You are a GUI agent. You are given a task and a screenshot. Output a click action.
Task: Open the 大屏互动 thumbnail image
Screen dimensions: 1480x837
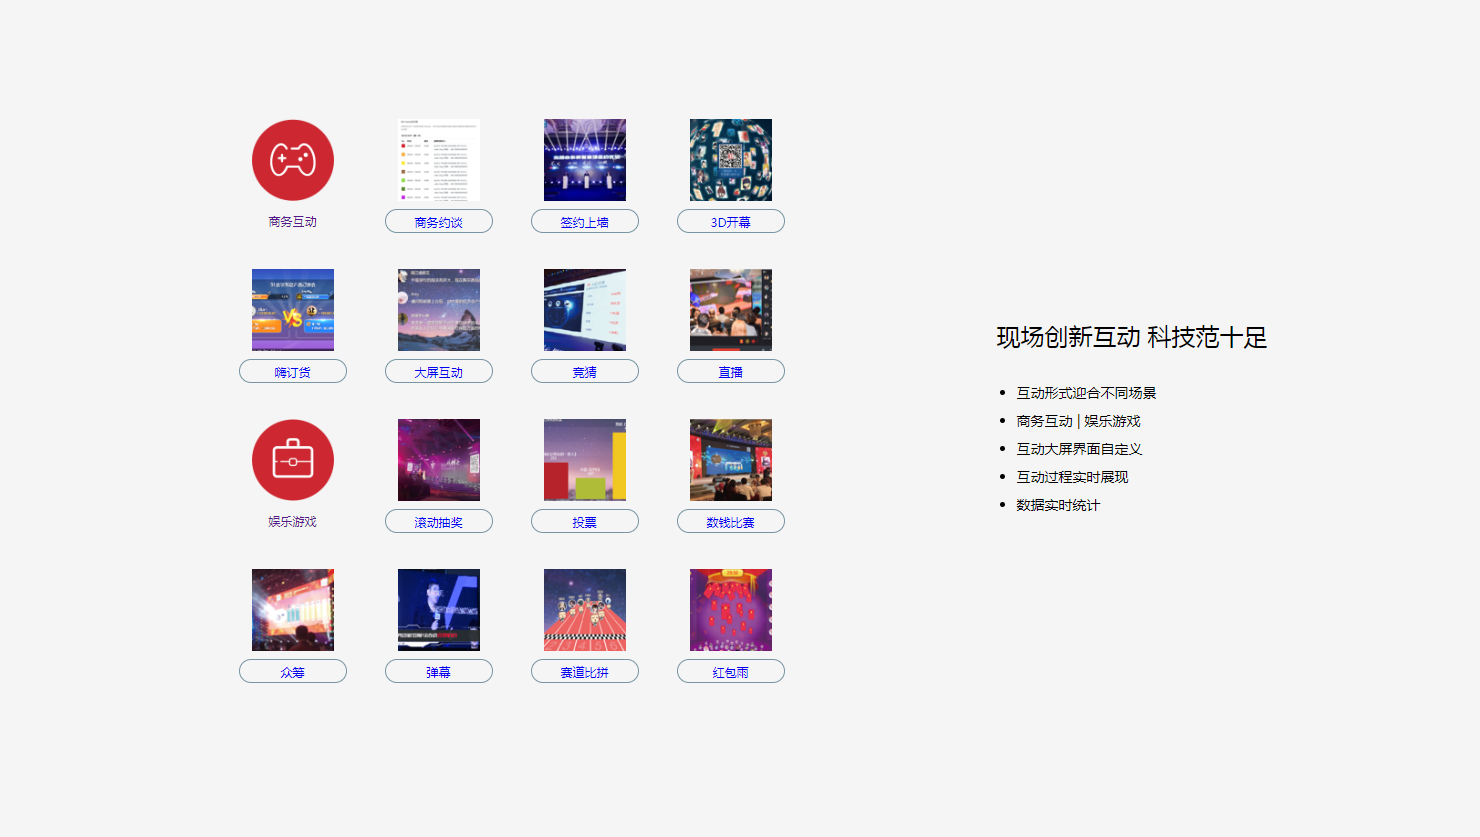[x=439, y=310]
